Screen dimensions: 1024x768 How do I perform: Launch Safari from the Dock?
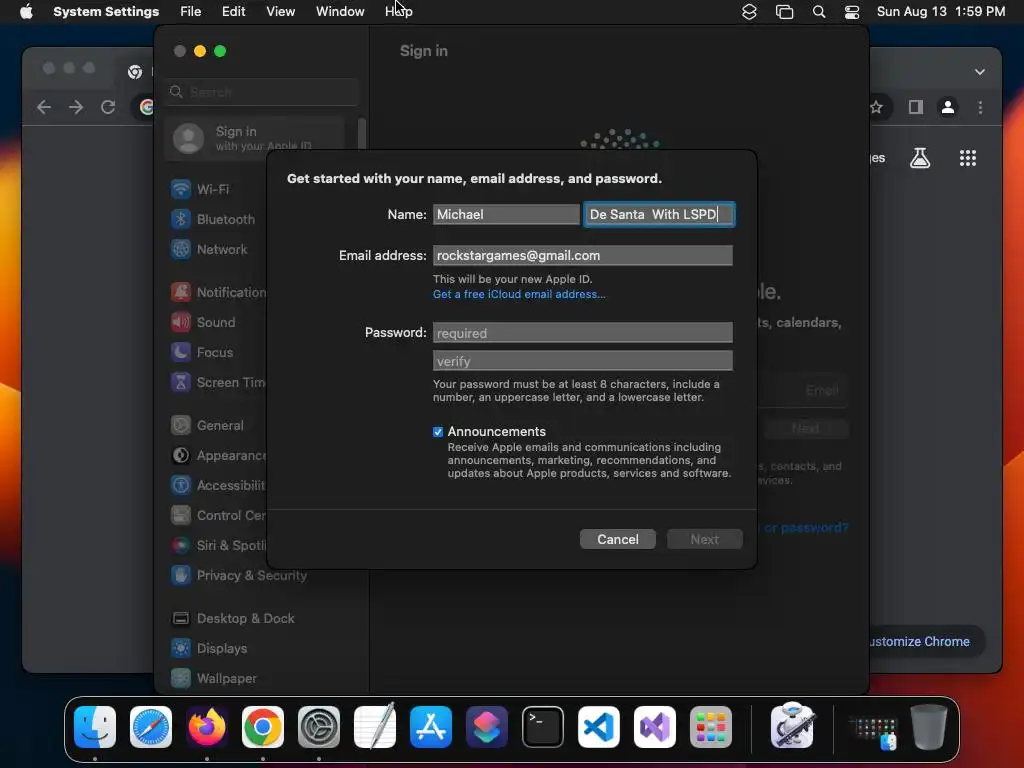(151, 727)
